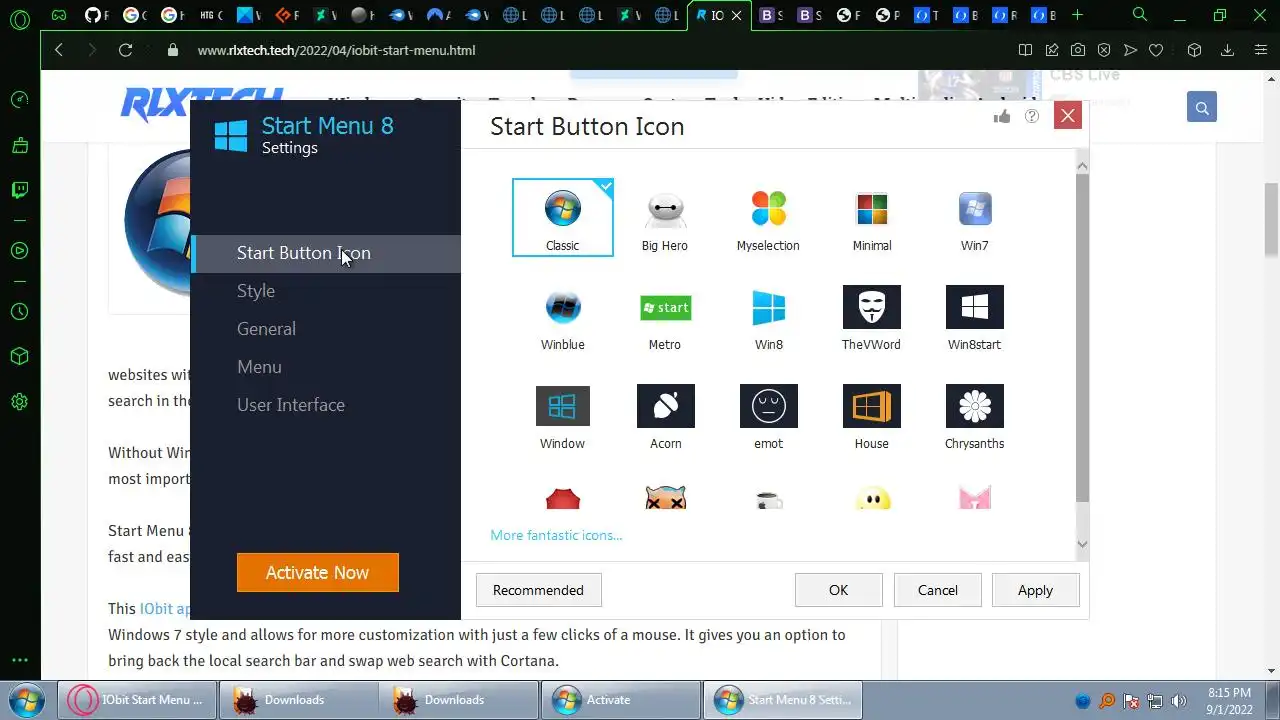This screenshot has width=1280, height=720.
Task: Open Start Menu 8 Settings taskbar item
Action: (782, 700)
